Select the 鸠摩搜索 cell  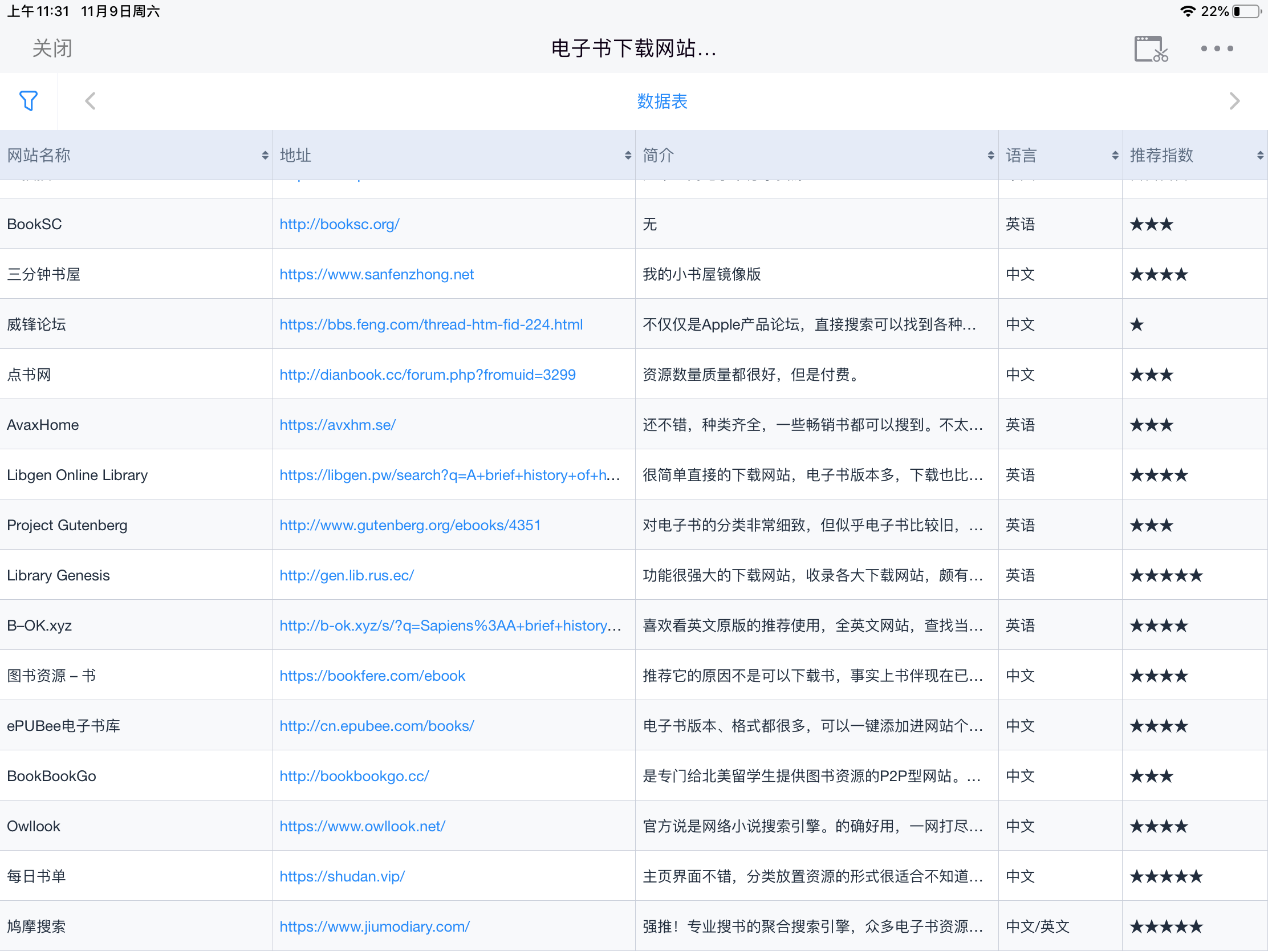(x=136, y=926)
